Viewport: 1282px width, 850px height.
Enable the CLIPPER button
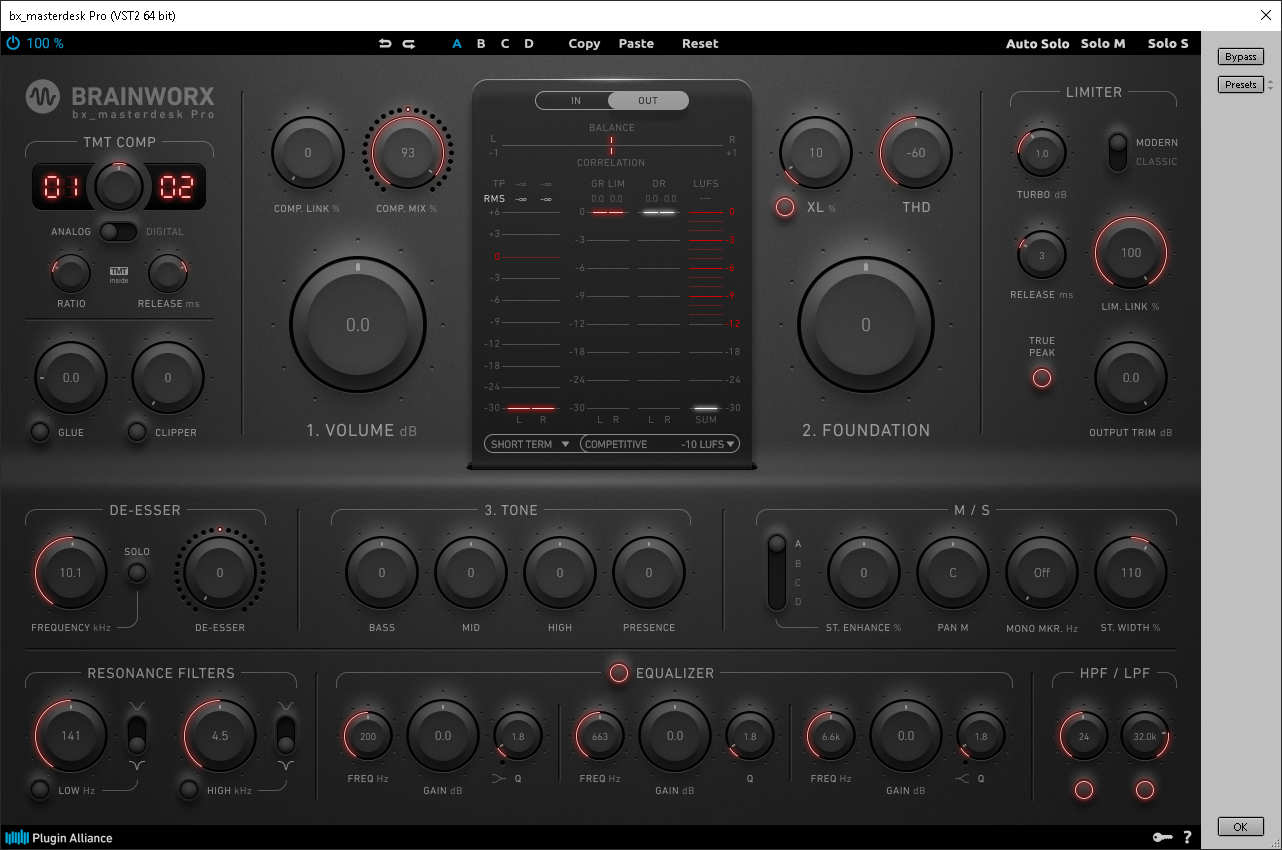[x=137, y=432]
